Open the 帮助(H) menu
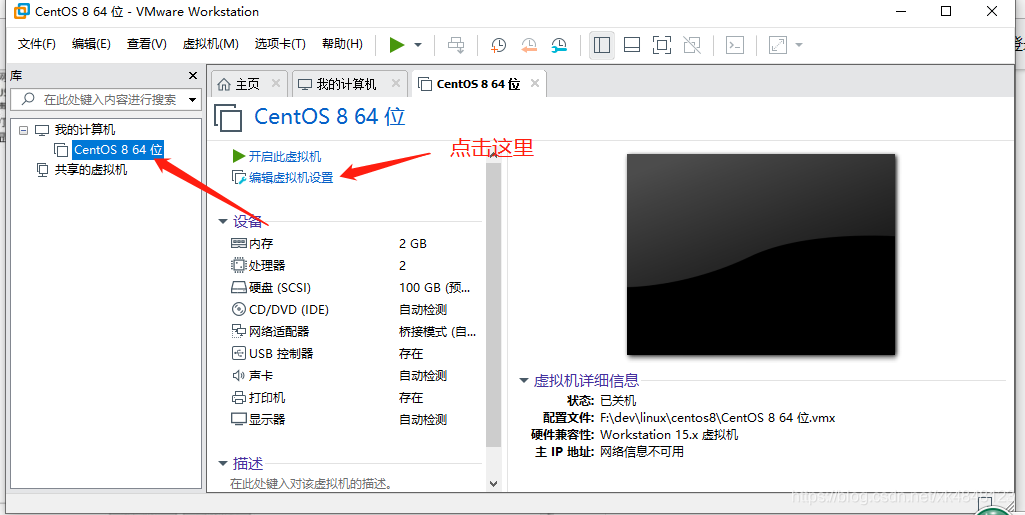This screenshot has width=1025, height=515. pos(343,44)
